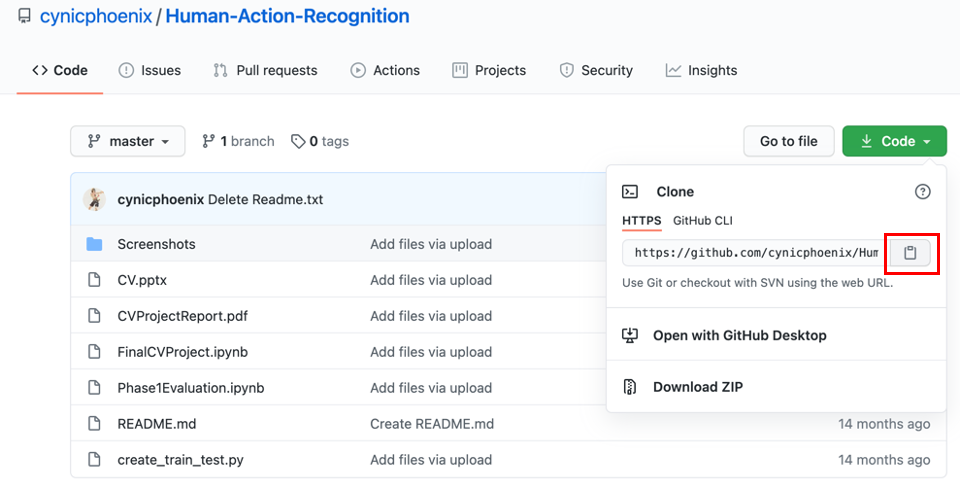Viewport: 960px width, 490px height.
Task: Open the Delete Readme.txt commit message
Action: [266, 200]
